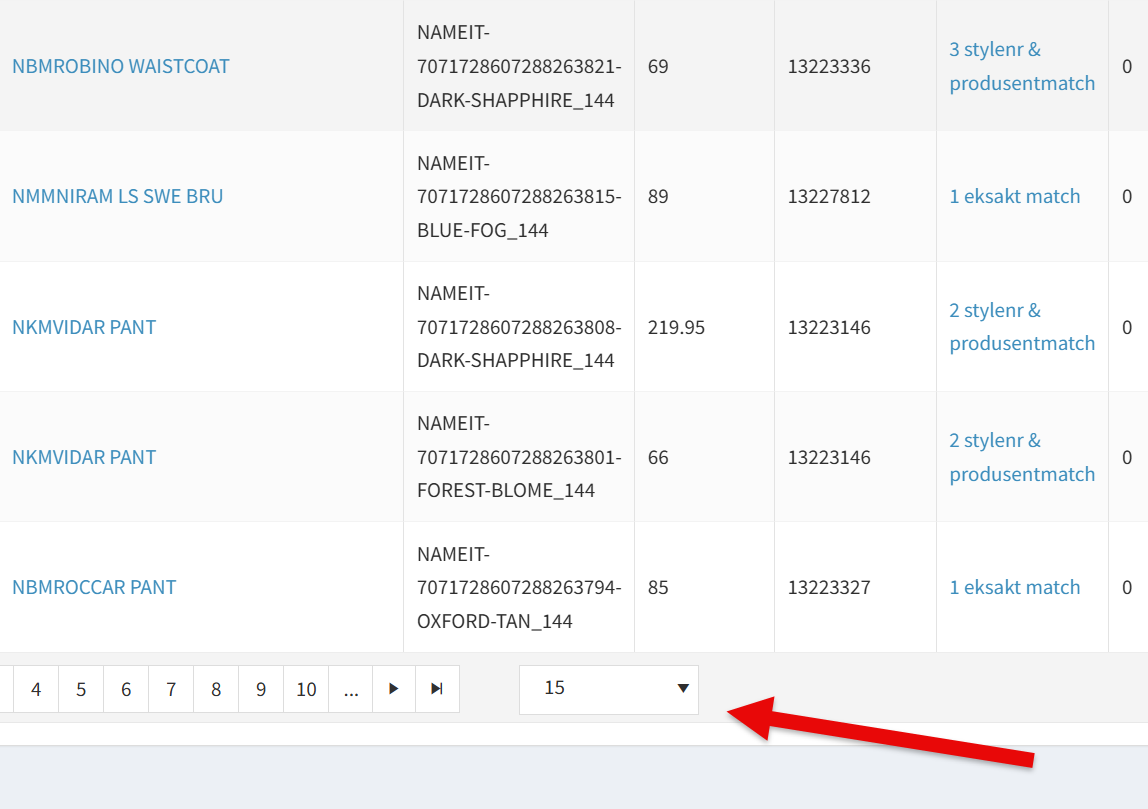Jump to page 10
Viewport: 1148px width, 809px height.
pyautogui.click(x=306, y=689)
